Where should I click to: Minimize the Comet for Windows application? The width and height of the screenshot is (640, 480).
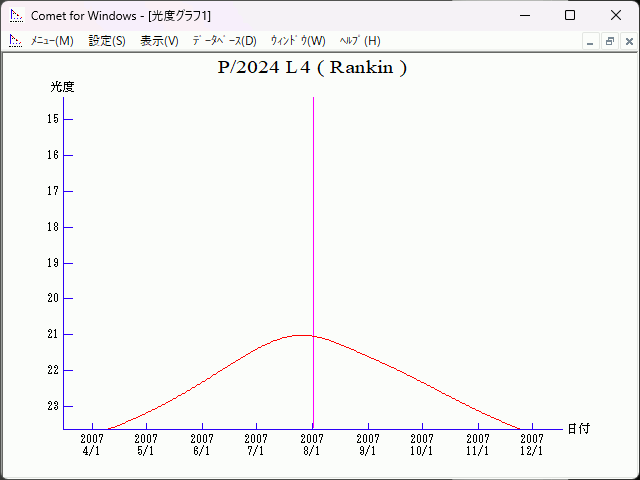click(524, 15)
